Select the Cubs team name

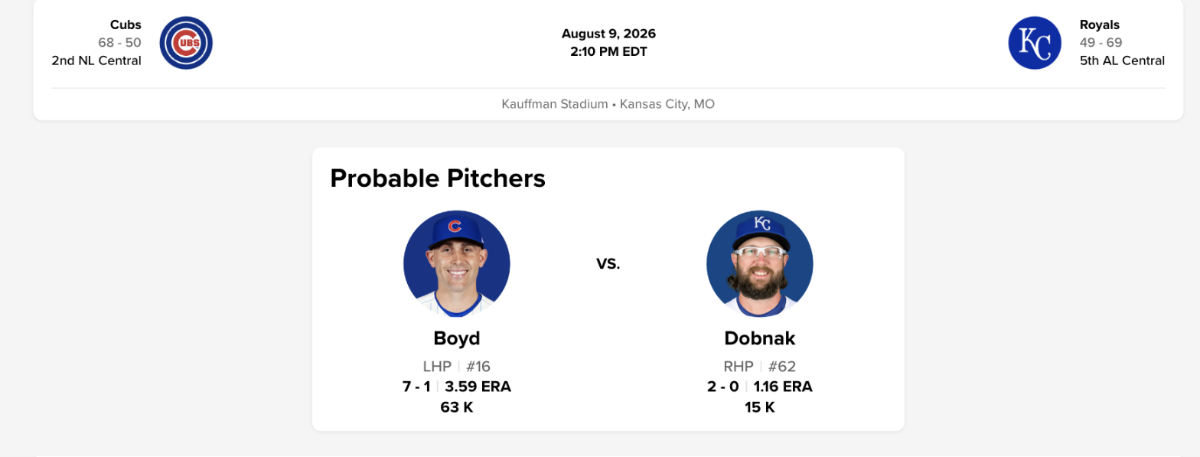point(125,24)
